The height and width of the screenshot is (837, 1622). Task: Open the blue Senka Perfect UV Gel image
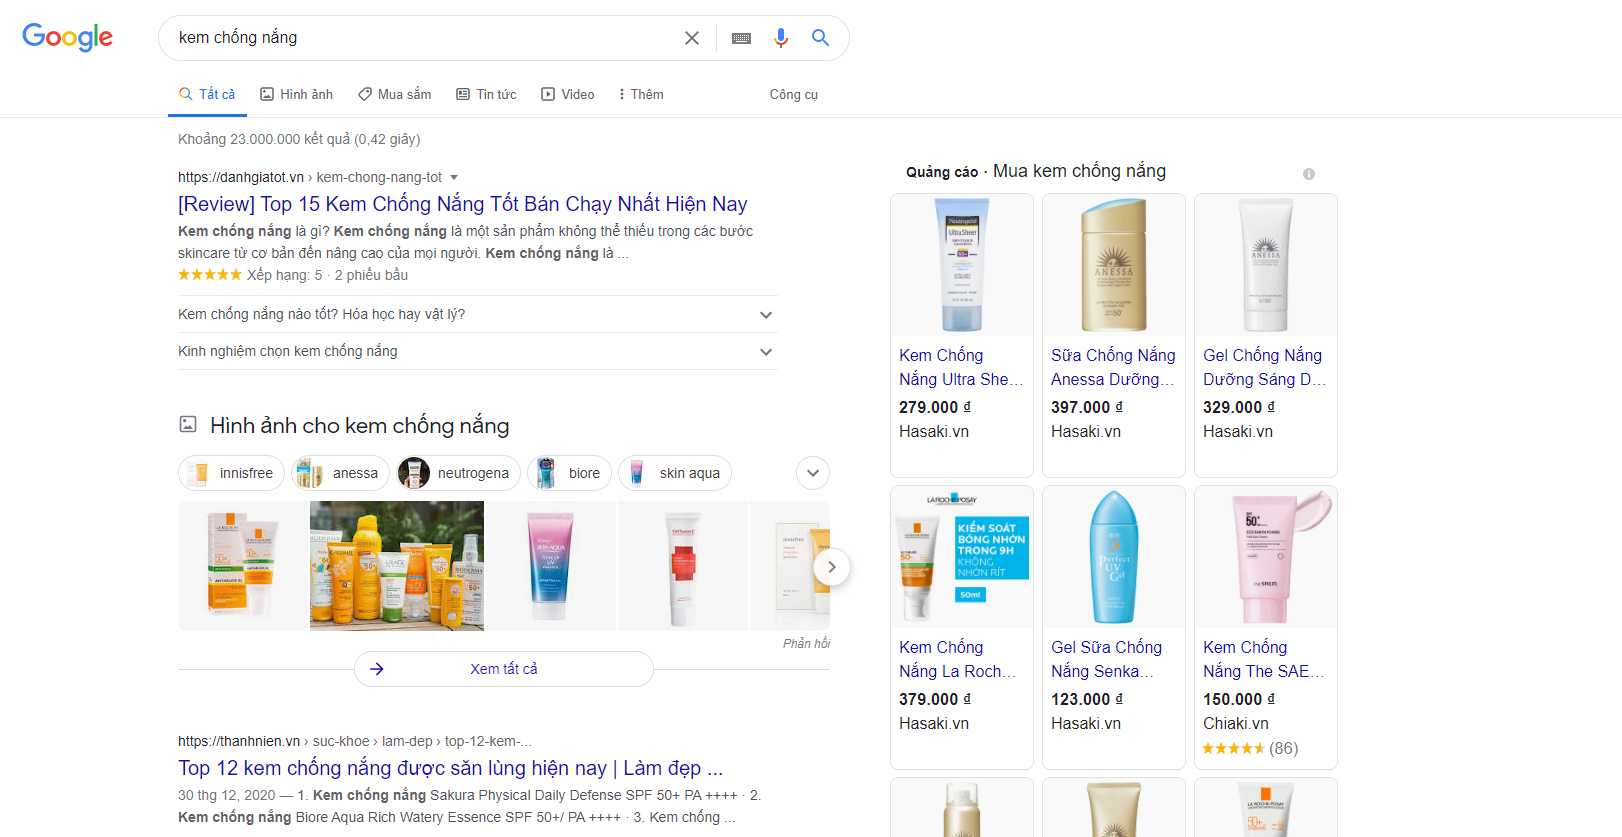tap(1114, 557)
